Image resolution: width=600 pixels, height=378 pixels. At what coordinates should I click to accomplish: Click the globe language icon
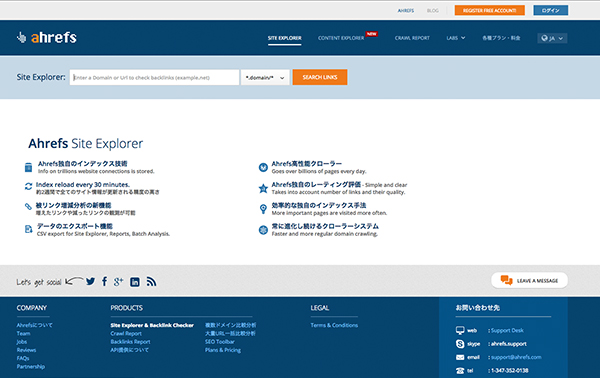coord(545,38)
